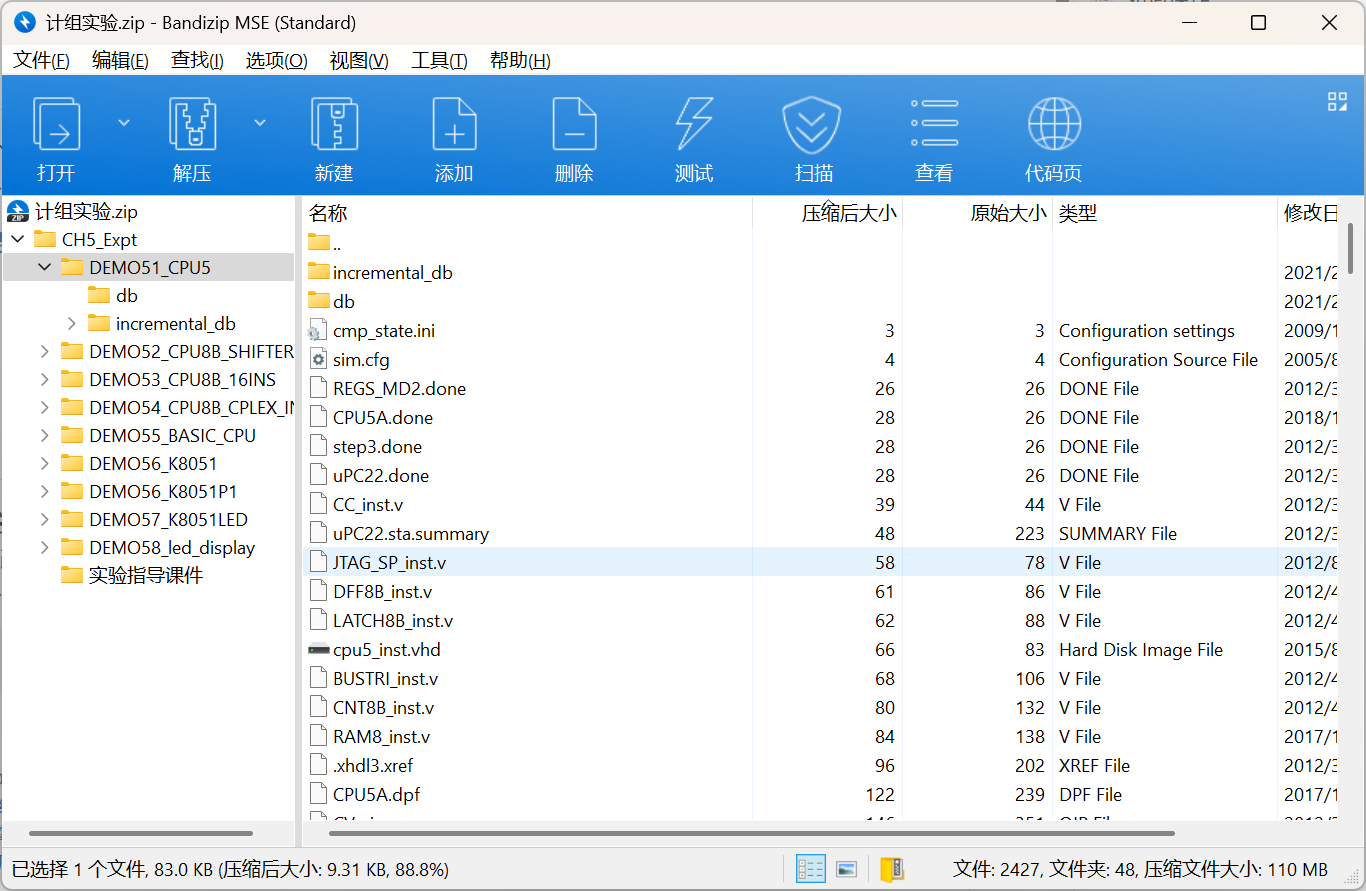Select the cpu5_inst.vhd file

pos(386,650)
